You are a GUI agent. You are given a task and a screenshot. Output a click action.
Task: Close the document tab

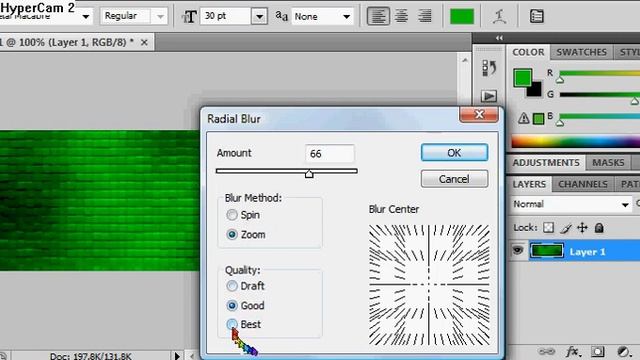[x=144, y=42]
